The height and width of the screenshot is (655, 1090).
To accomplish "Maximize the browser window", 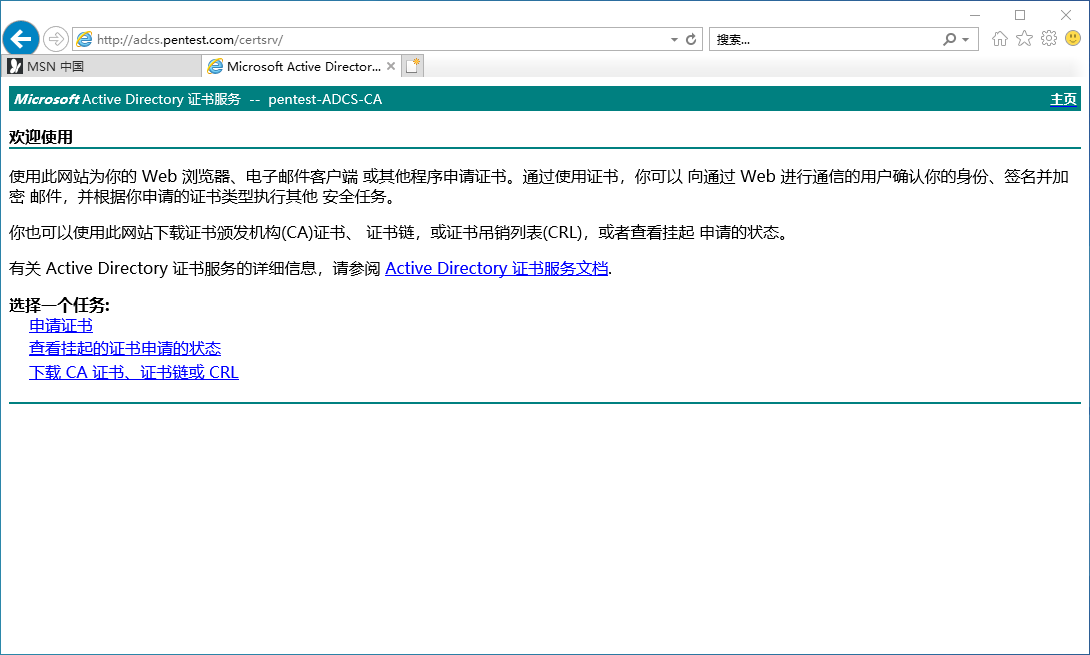I will click(x=1020, y=15).
